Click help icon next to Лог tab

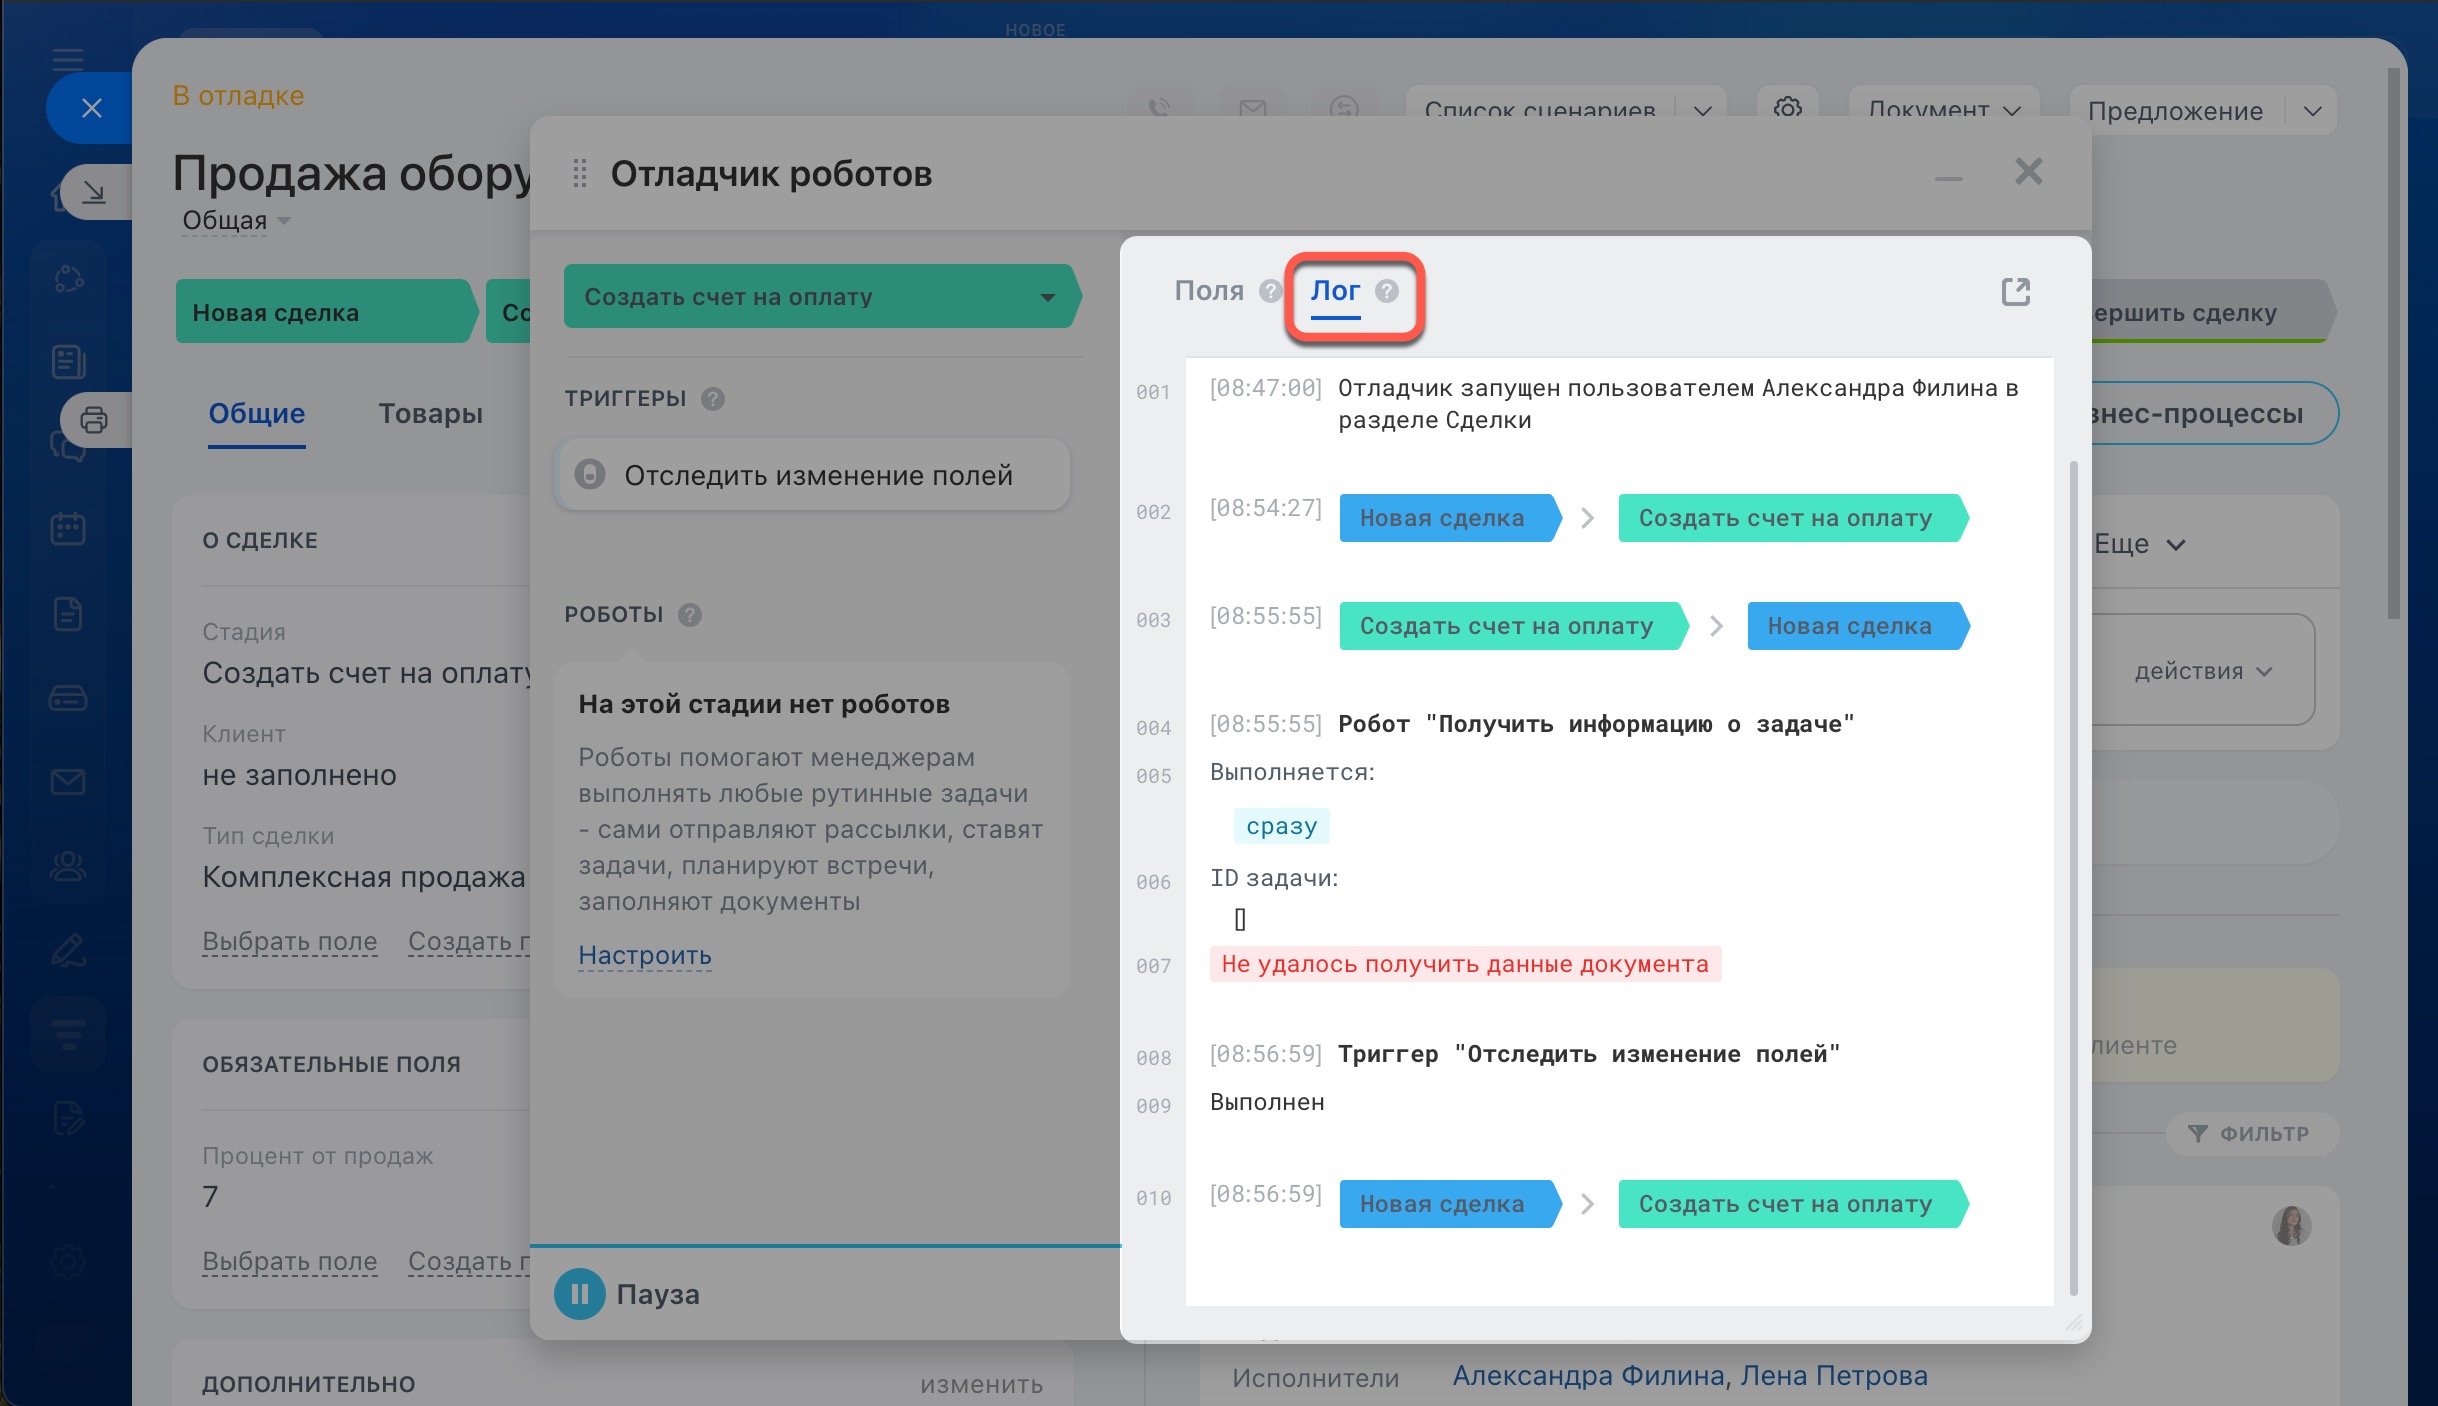1386,291
